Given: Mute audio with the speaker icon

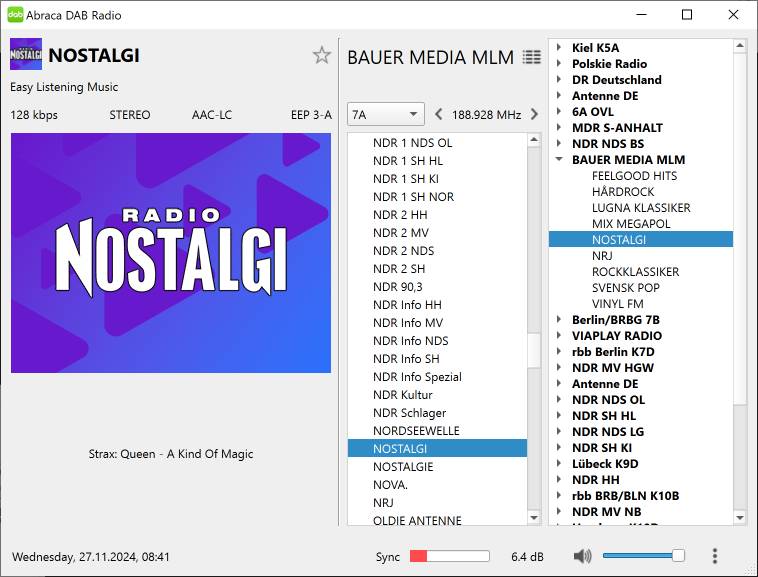Looking at the screenshot, I should 582,556.
